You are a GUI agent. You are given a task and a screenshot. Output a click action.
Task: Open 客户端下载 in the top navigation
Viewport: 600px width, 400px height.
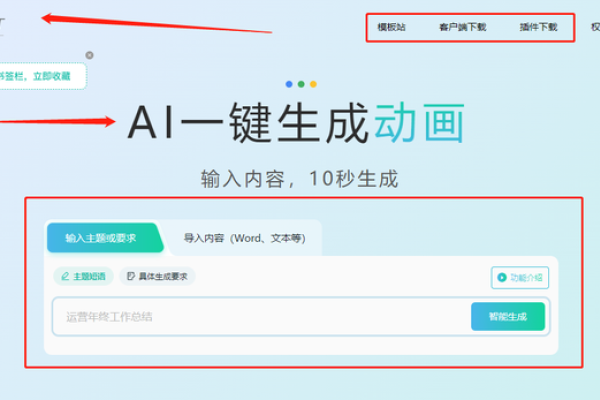462,27
